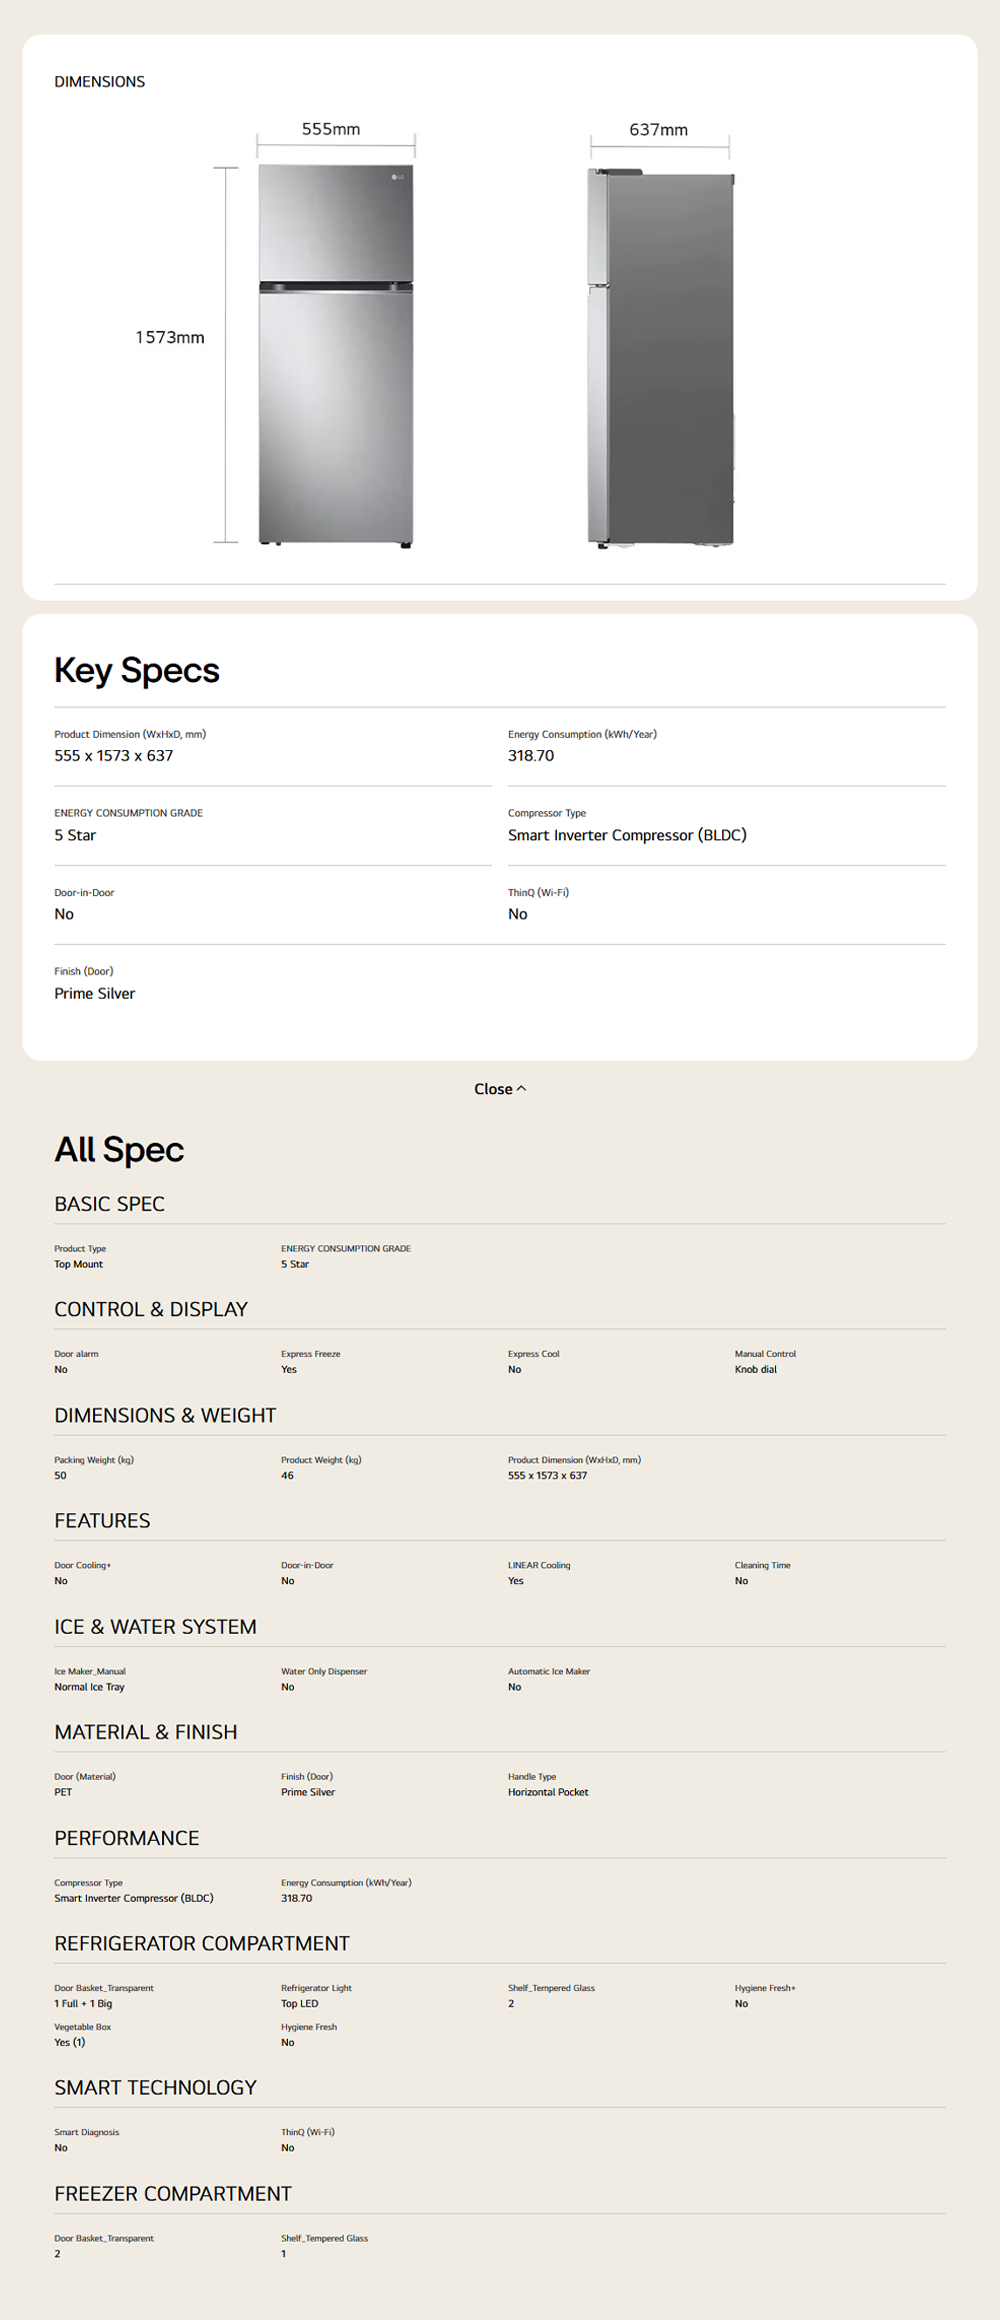Click the Normal Ice Tray value
This screenshot has height=2320, width=1000.
coord(90,1687)
